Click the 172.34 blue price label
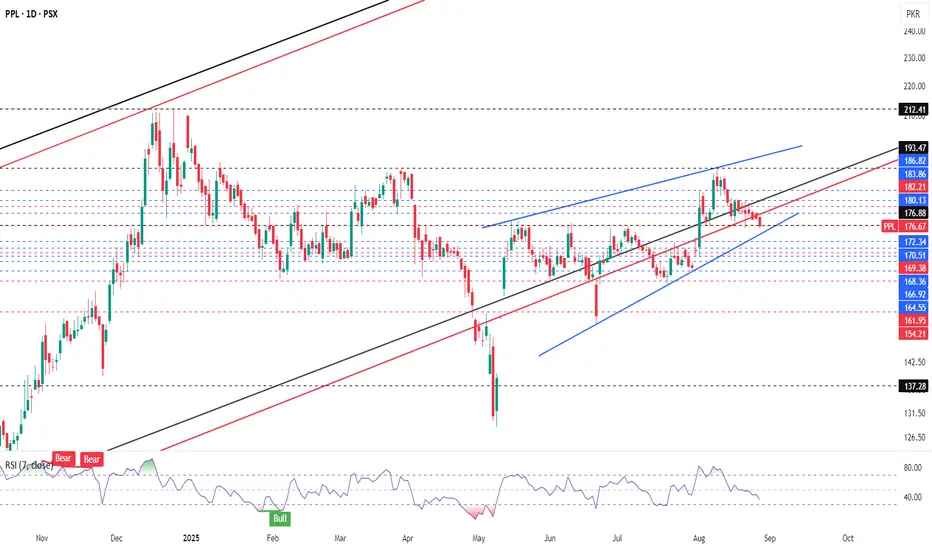This screenshot has width=932, height=550. [914, 241]
